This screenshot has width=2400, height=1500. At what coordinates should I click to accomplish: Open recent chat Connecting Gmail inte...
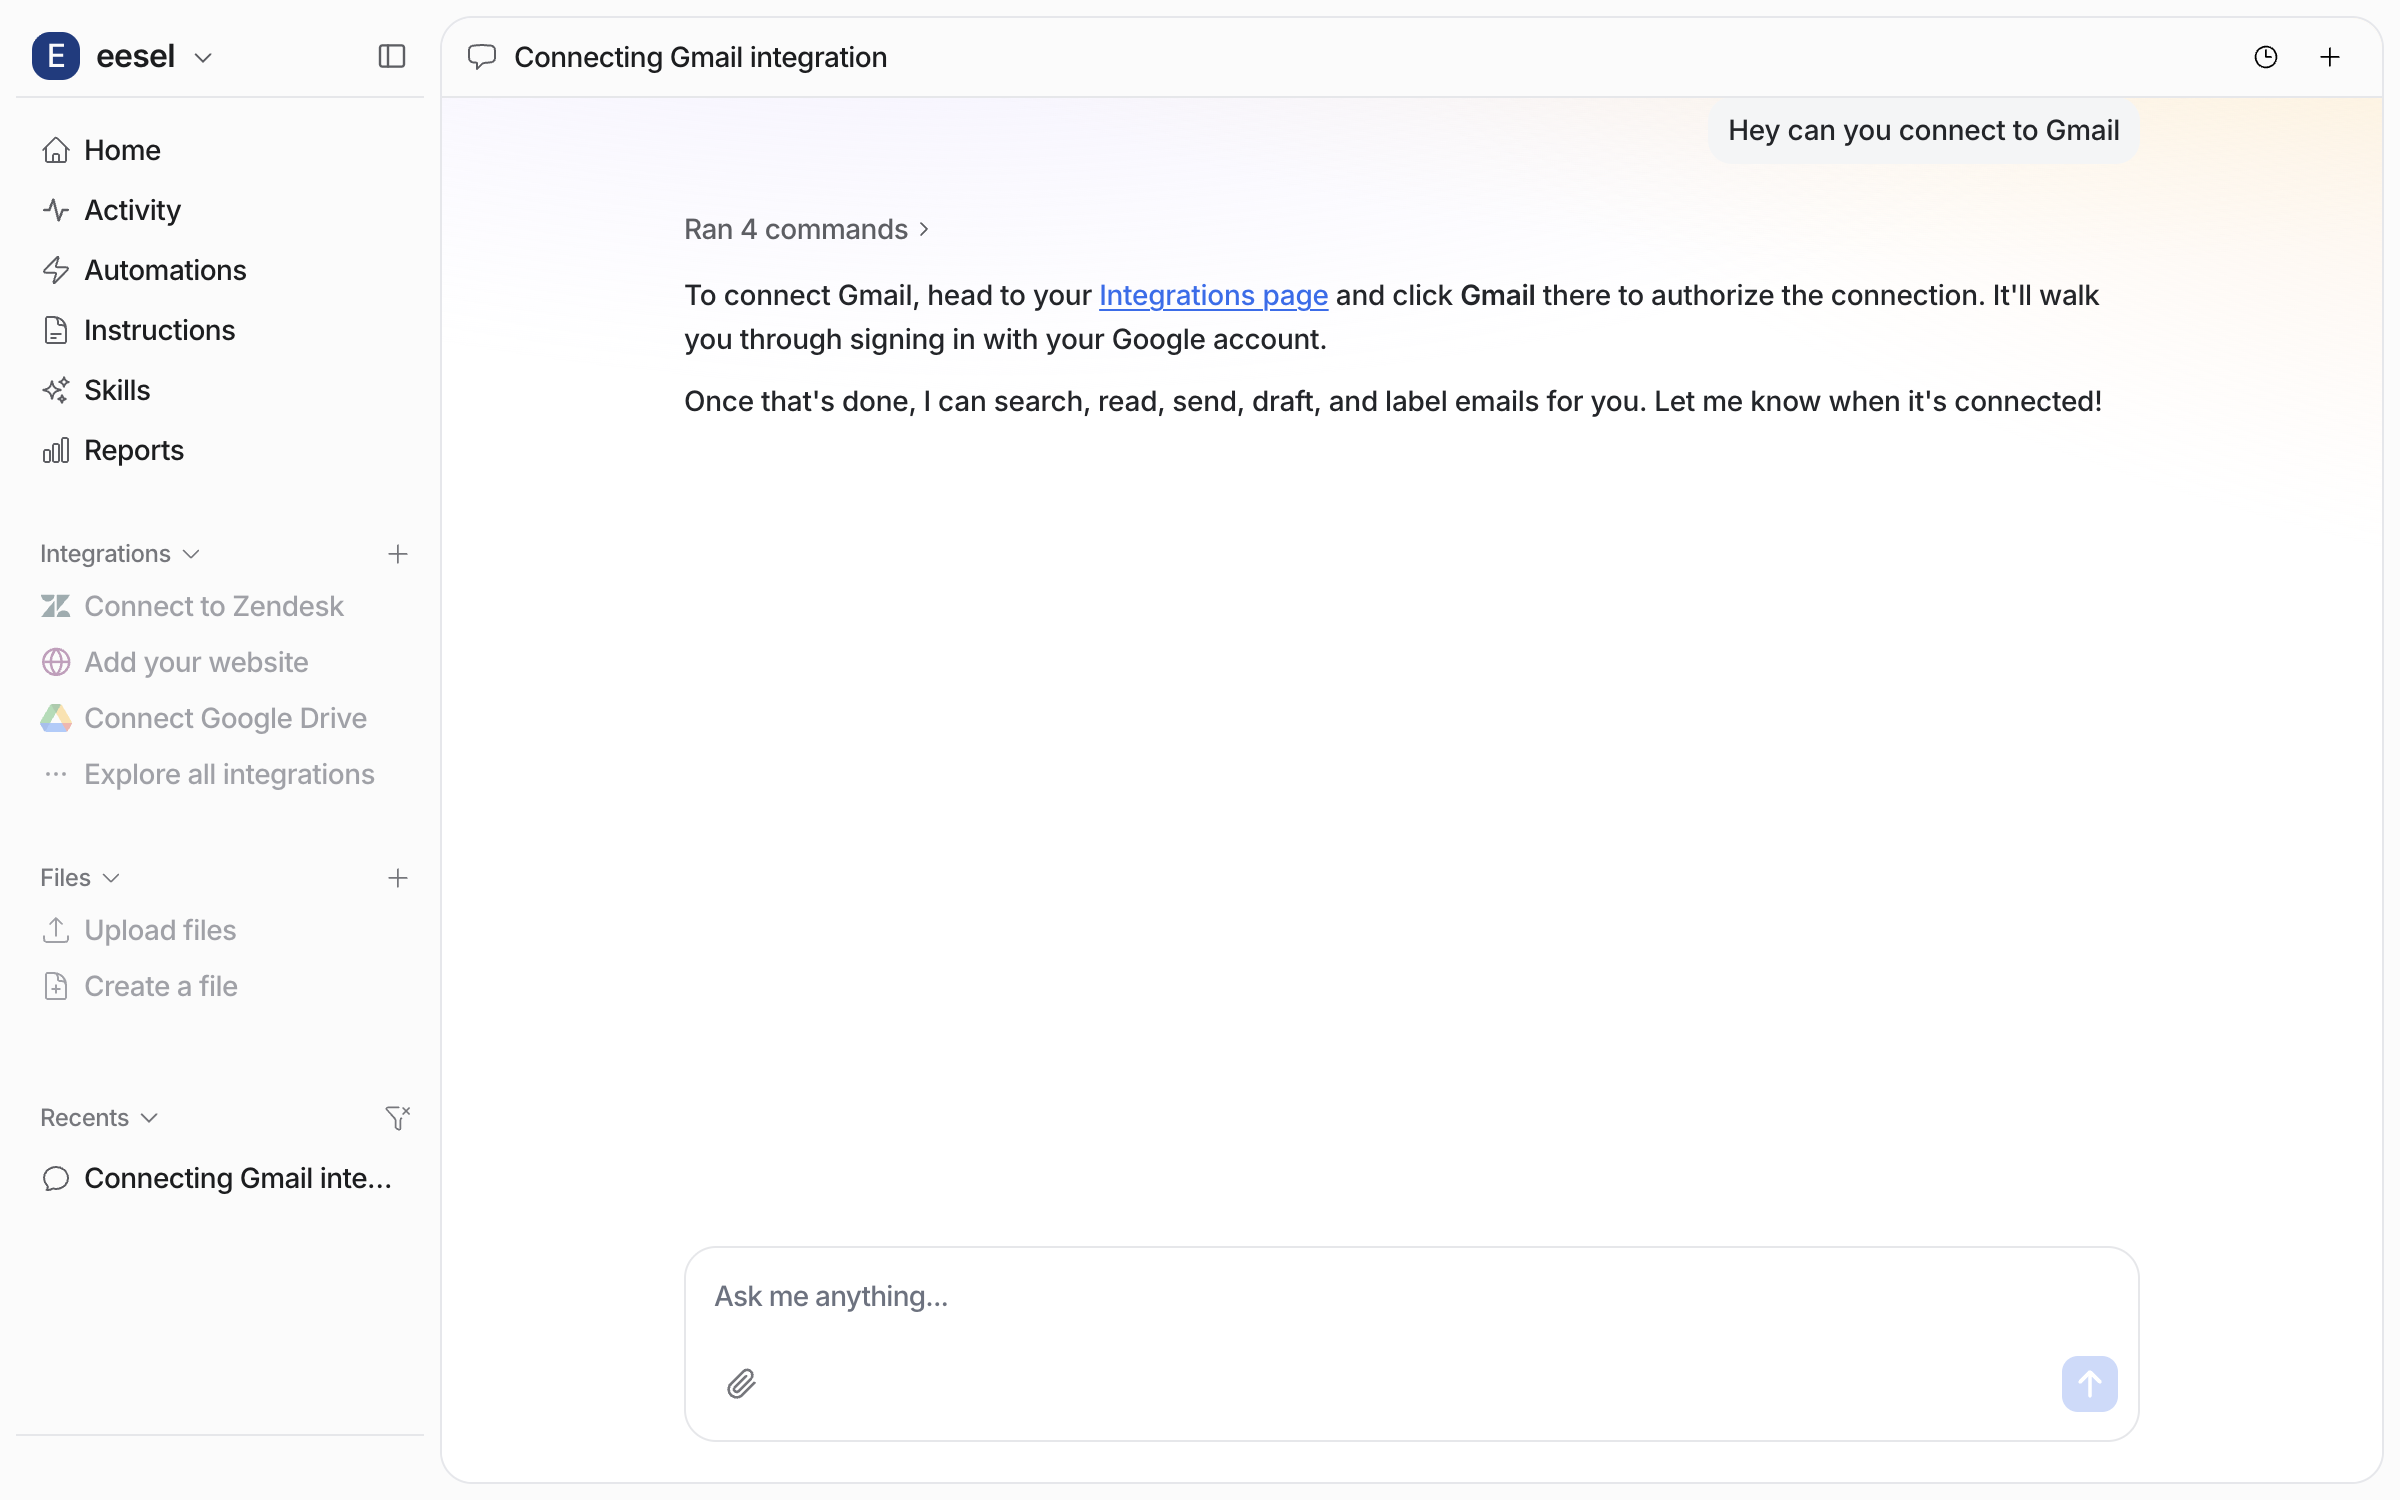point(220,1178)
